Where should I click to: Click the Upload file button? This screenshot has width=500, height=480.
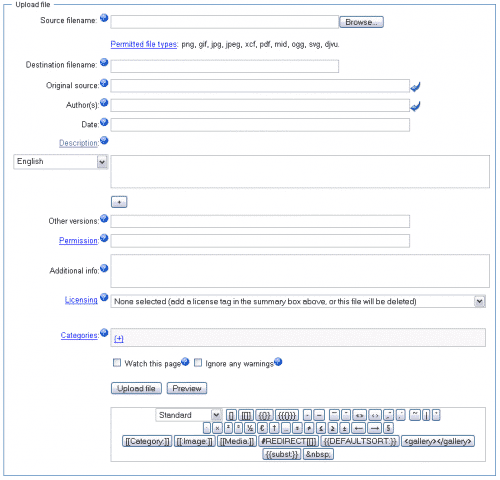[136, 388]
